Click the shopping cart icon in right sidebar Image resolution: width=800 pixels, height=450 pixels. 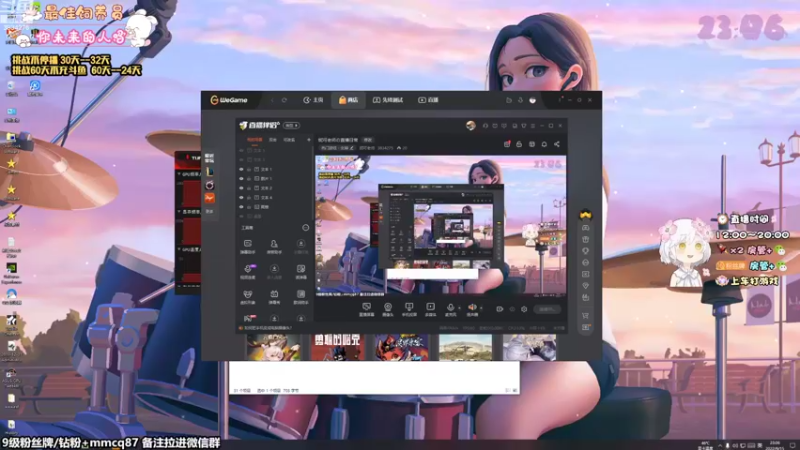586,315
